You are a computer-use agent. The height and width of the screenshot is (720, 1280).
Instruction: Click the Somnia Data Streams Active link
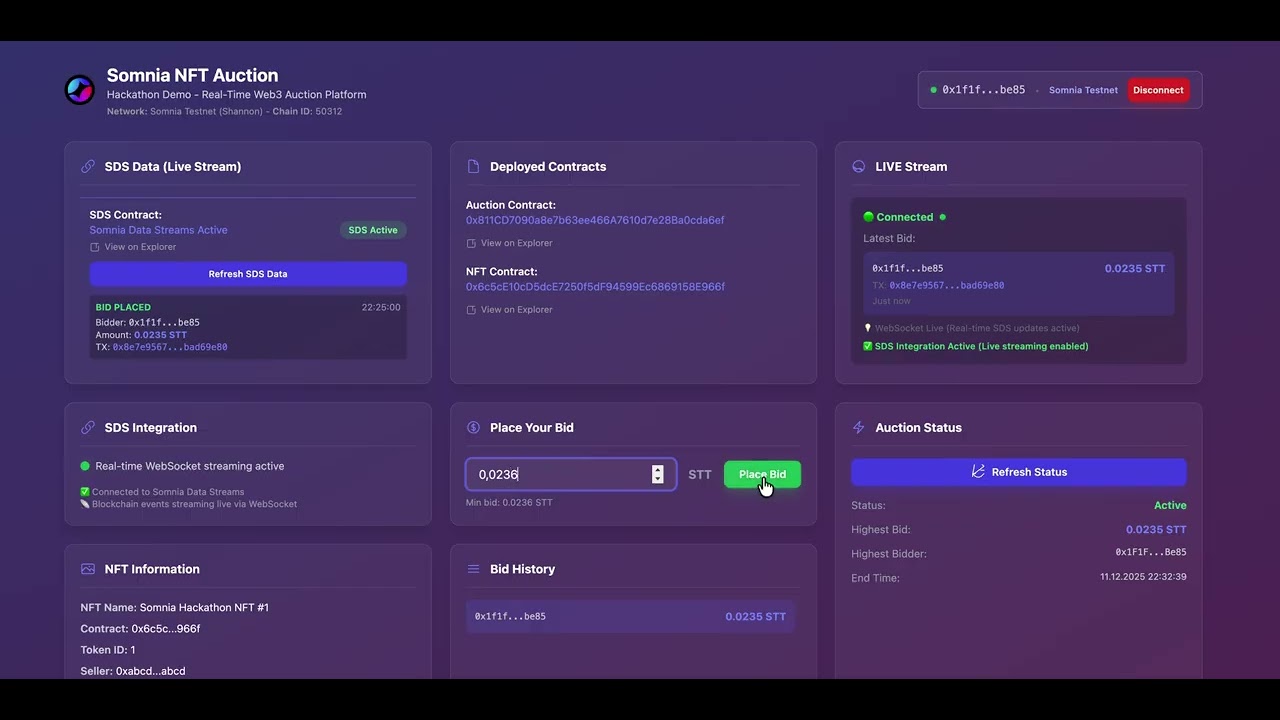[x=158, y=230]
